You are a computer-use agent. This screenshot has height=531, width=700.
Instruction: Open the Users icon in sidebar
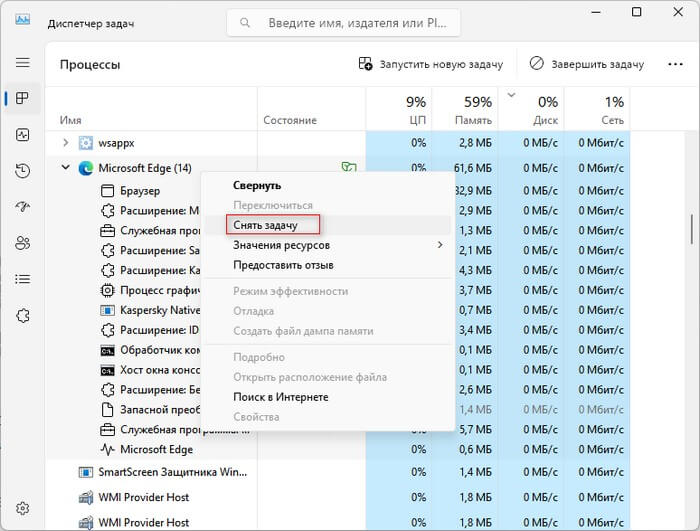[22, 243]
